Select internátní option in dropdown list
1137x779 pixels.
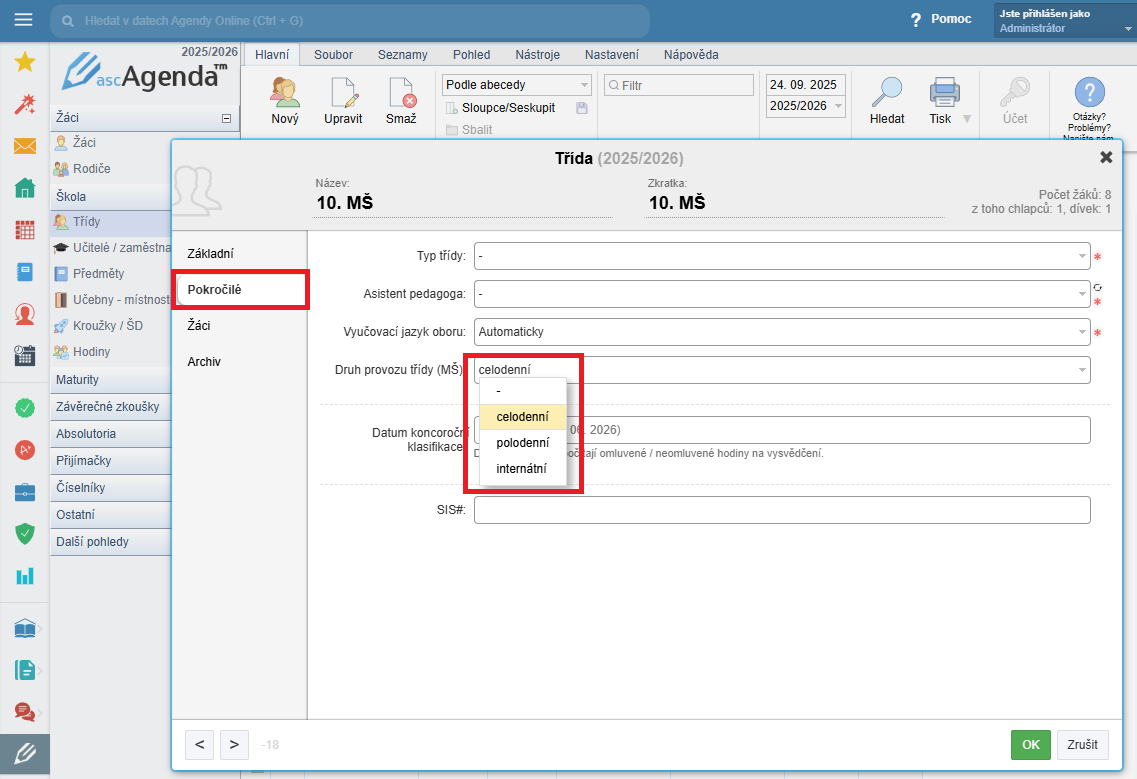[x=521, y=468]
